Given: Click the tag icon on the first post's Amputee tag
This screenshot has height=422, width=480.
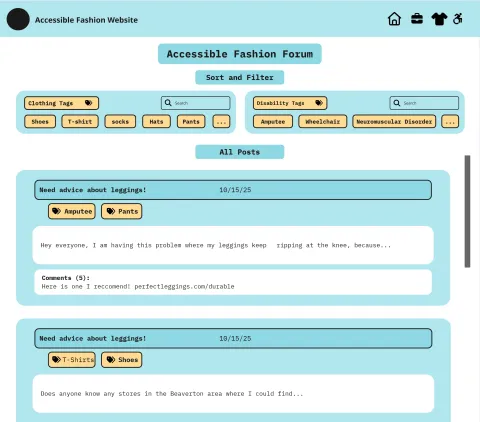Looking at the screenshot, I should pos(56,211).
